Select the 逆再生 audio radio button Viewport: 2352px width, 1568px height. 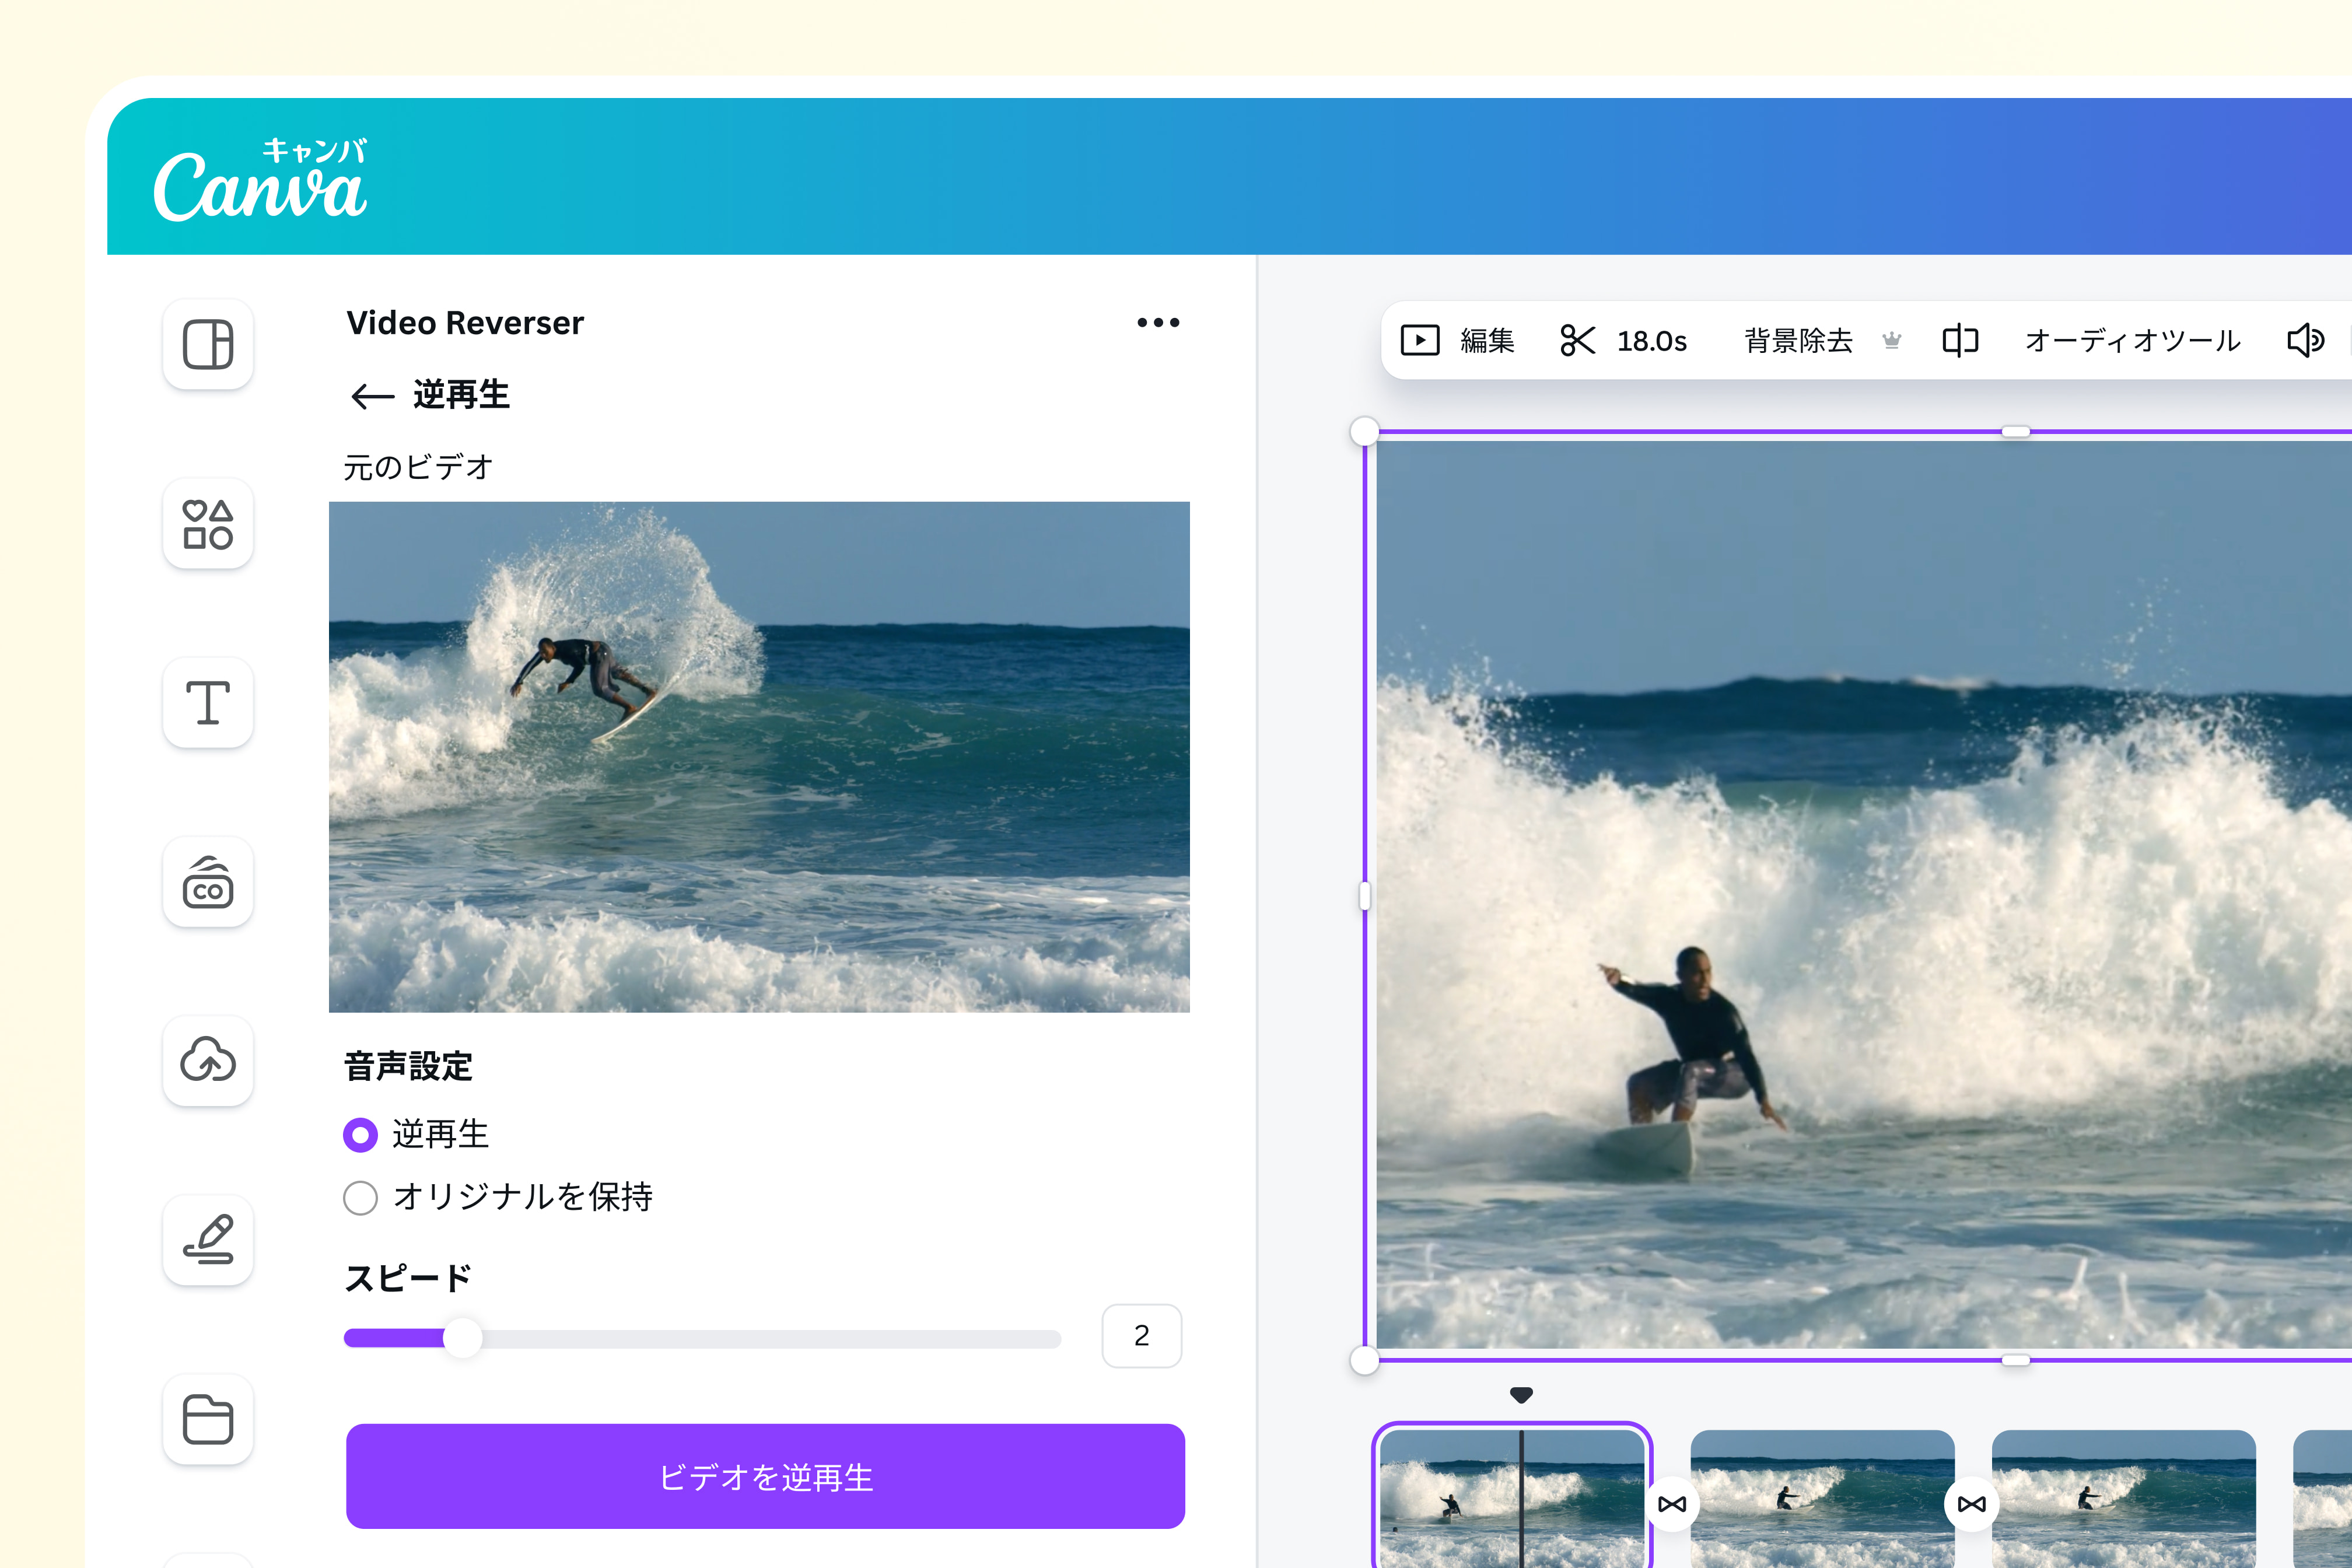[360, 1134]
